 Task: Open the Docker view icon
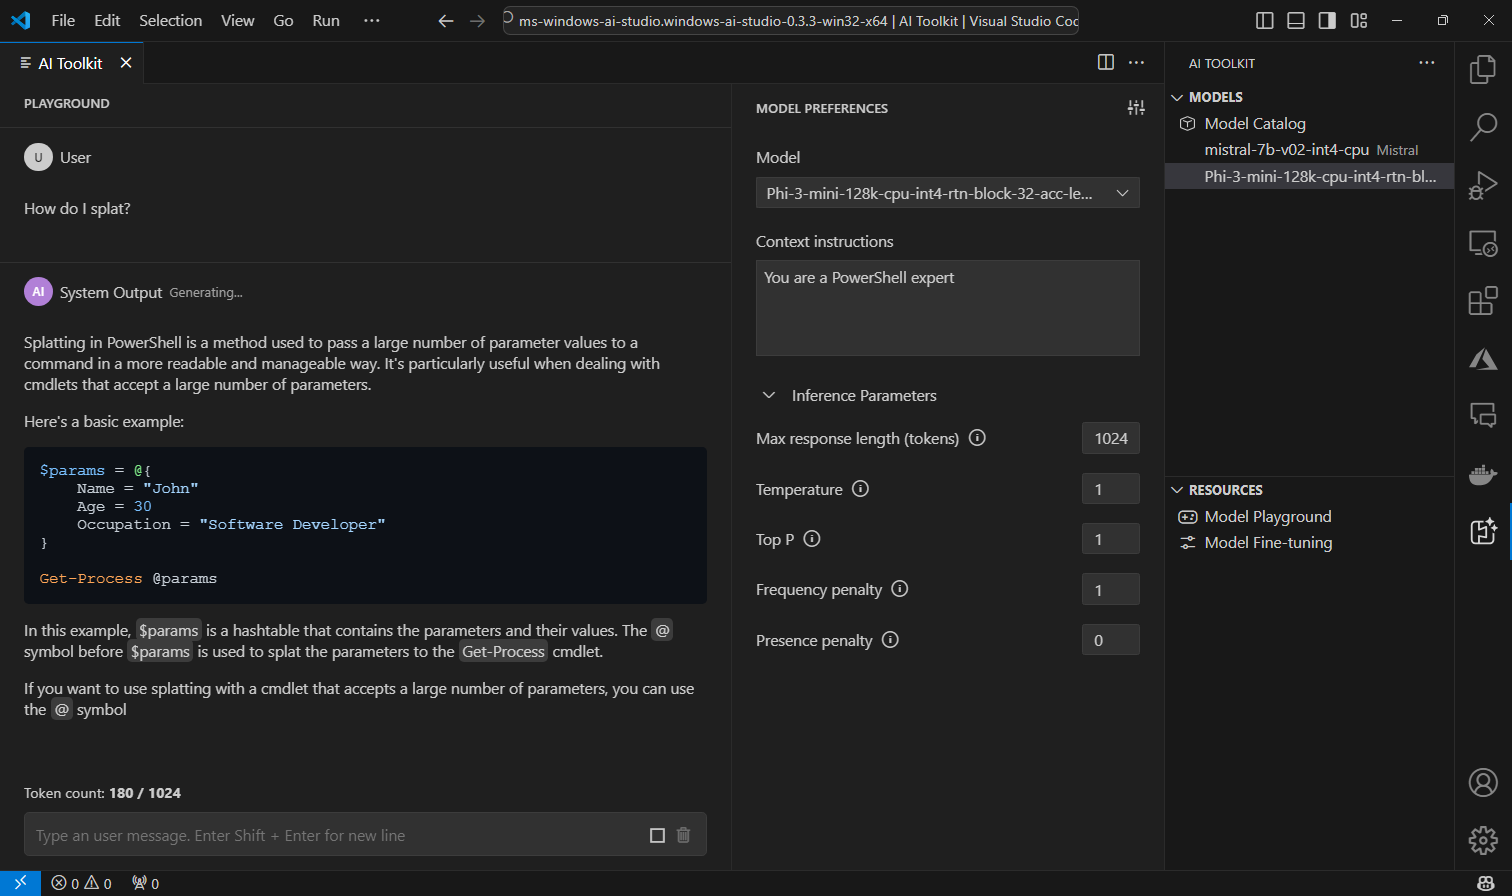[x=1483, y=473]
